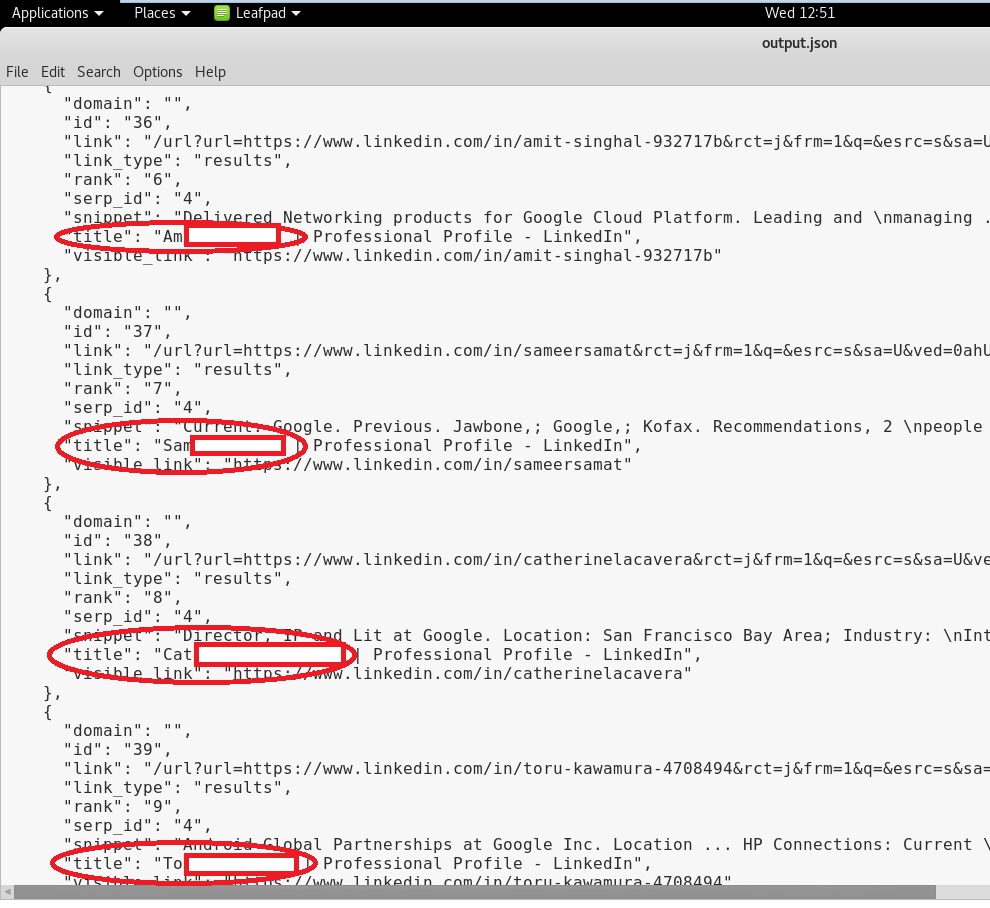The height and width of the screenshot is (908, 990).
Task: Open the Applications menu in top panel
Action: 57,13
